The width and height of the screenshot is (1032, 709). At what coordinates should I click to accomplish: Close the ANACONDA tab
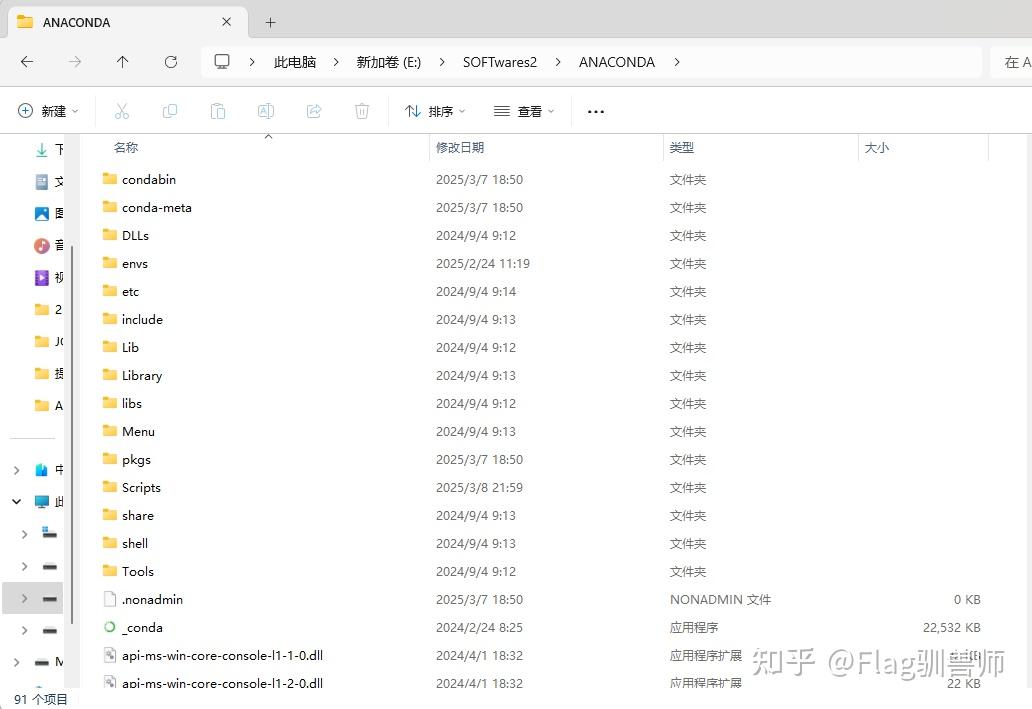tap(226, 22)
